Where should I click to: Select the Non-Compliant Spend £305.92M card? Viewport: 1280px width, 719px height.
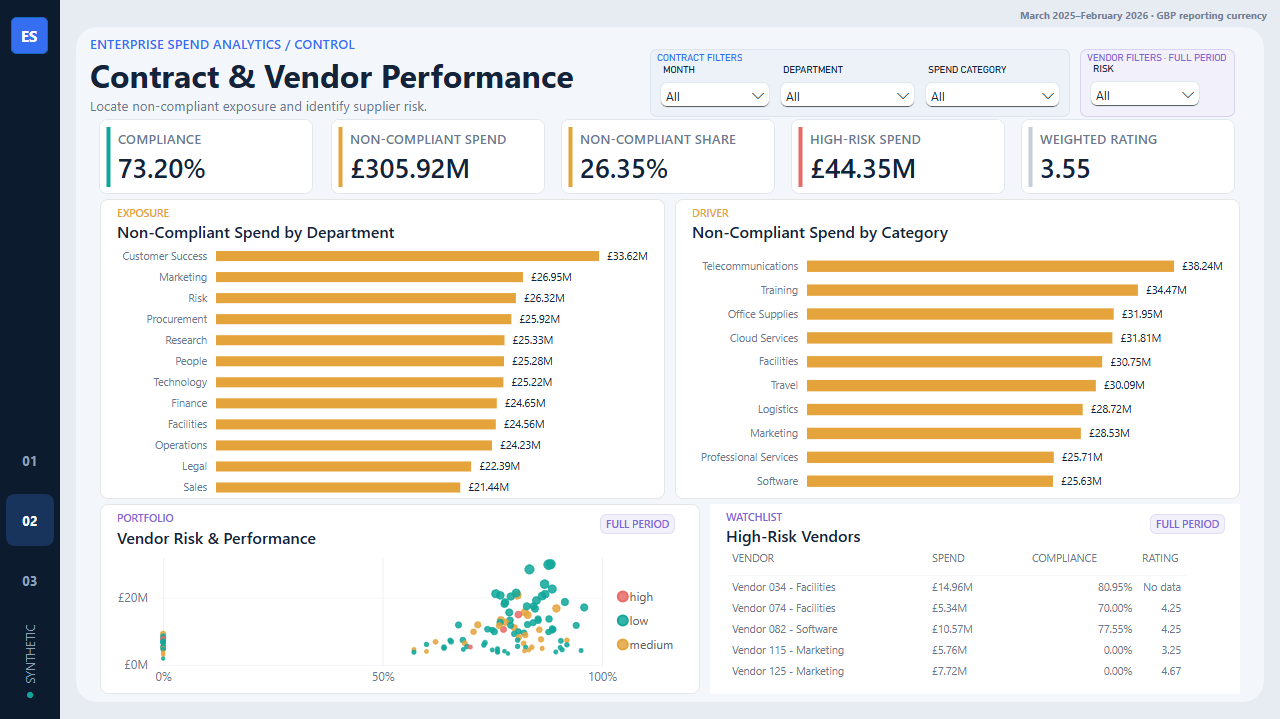click(x=438, y=156)
